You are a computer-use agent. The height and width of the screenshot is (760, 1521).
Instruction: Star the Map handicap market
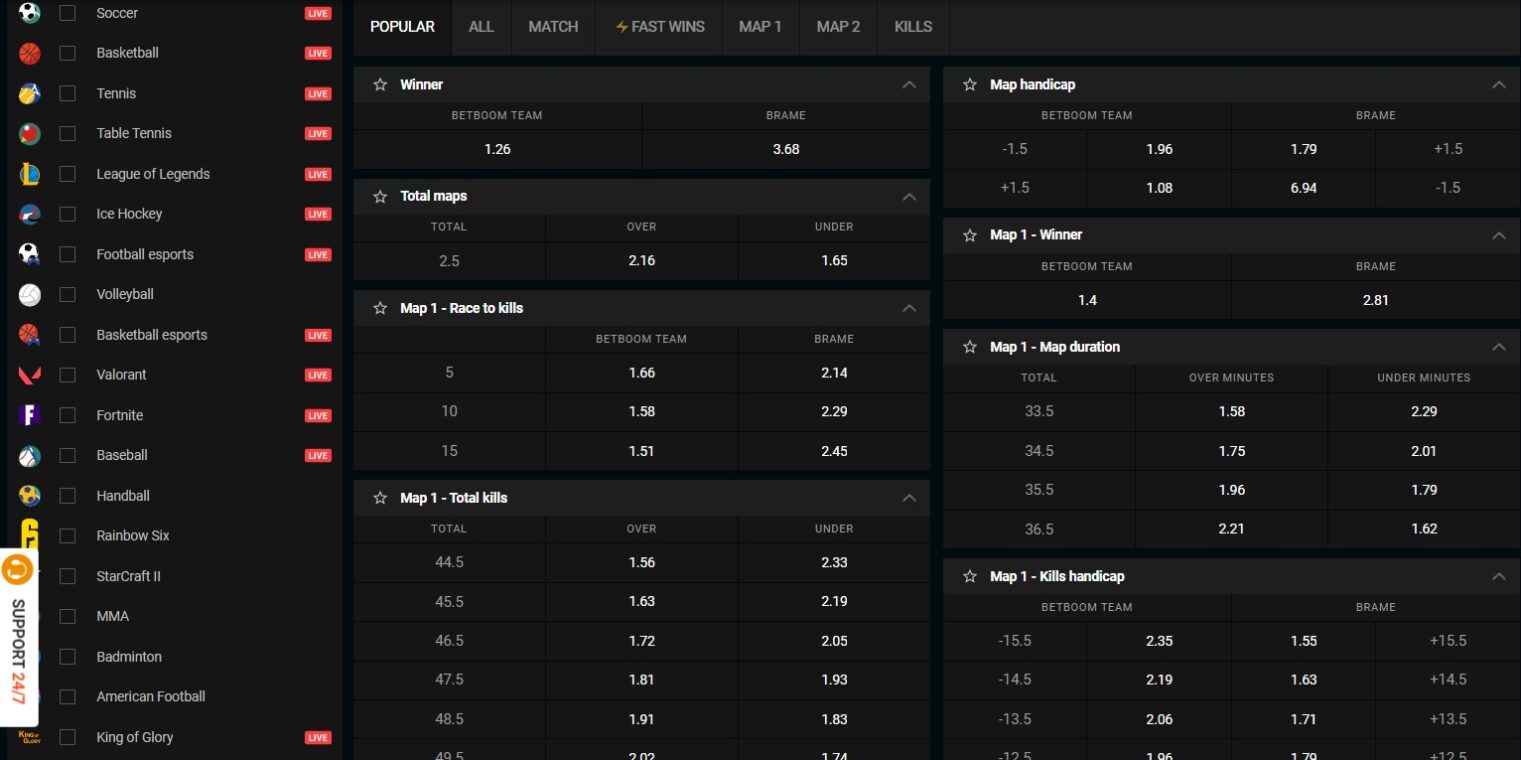(969, 85)
